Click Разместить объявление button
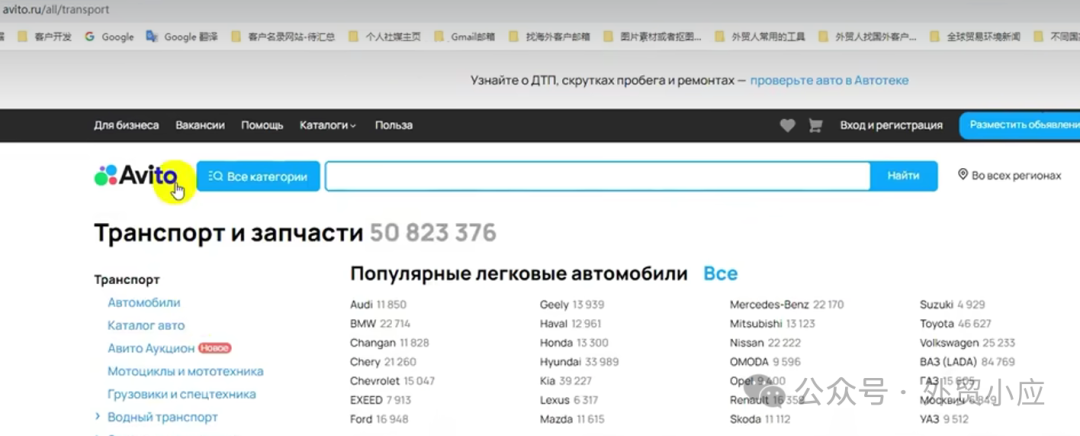The image size is (1080, 436). click(x=1020, y=125)
